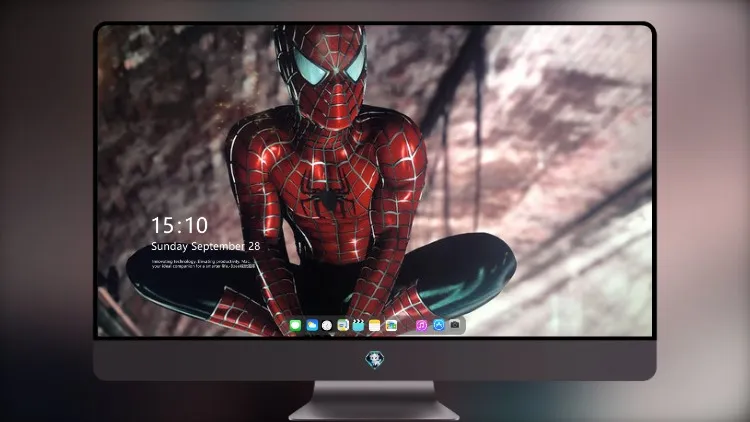Open the blue App Store icon
This screenshot has height=422, width=750.
click(x=439, y=325)
